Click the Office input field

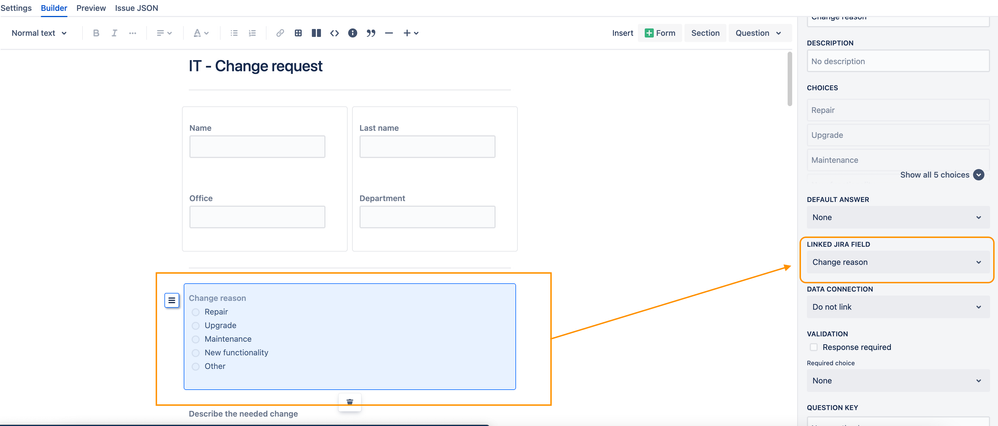tap(257, 217)
